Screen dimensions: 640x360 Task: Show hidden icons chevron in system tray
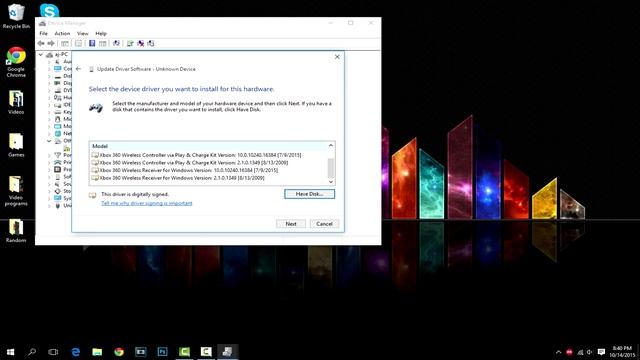[558, 352]
